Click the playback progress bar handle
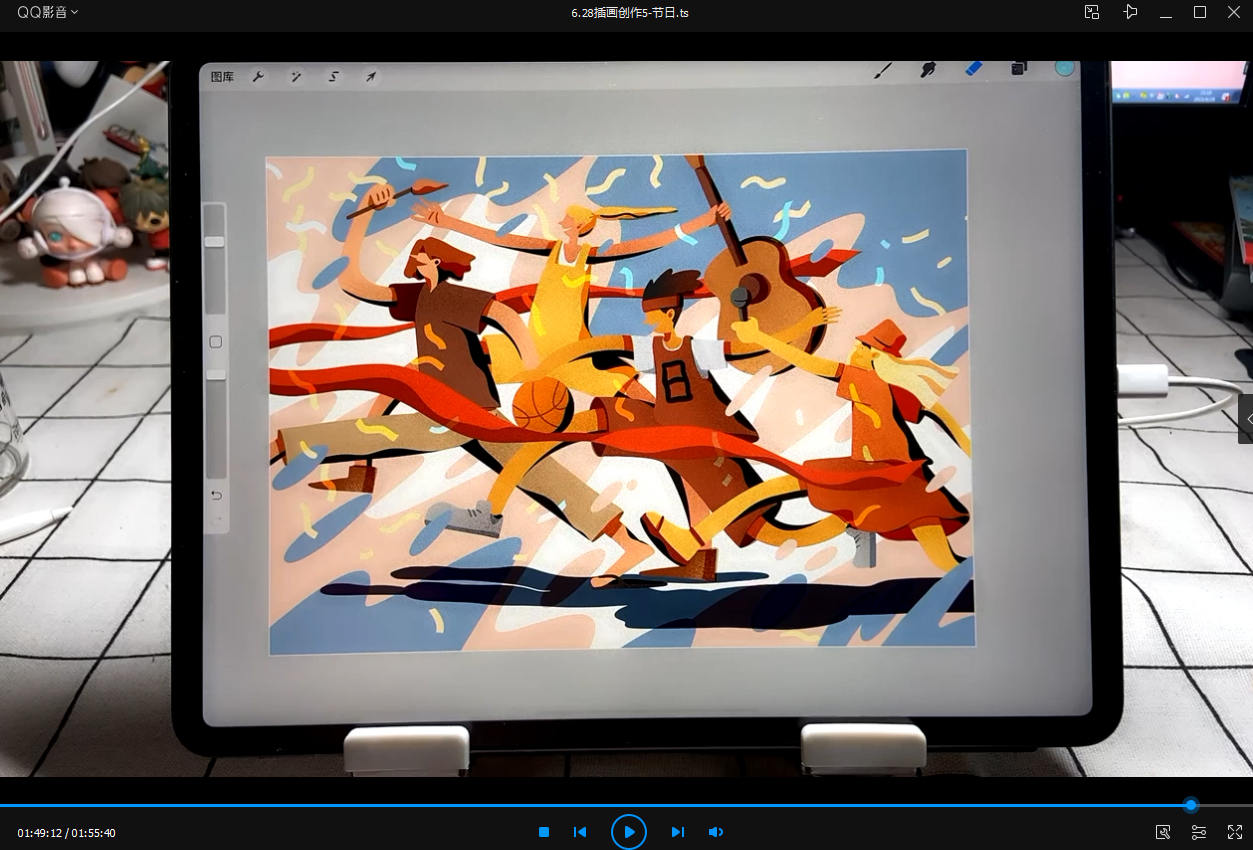This screenshot has height=850, width=1253. [x=1190, y=805]
